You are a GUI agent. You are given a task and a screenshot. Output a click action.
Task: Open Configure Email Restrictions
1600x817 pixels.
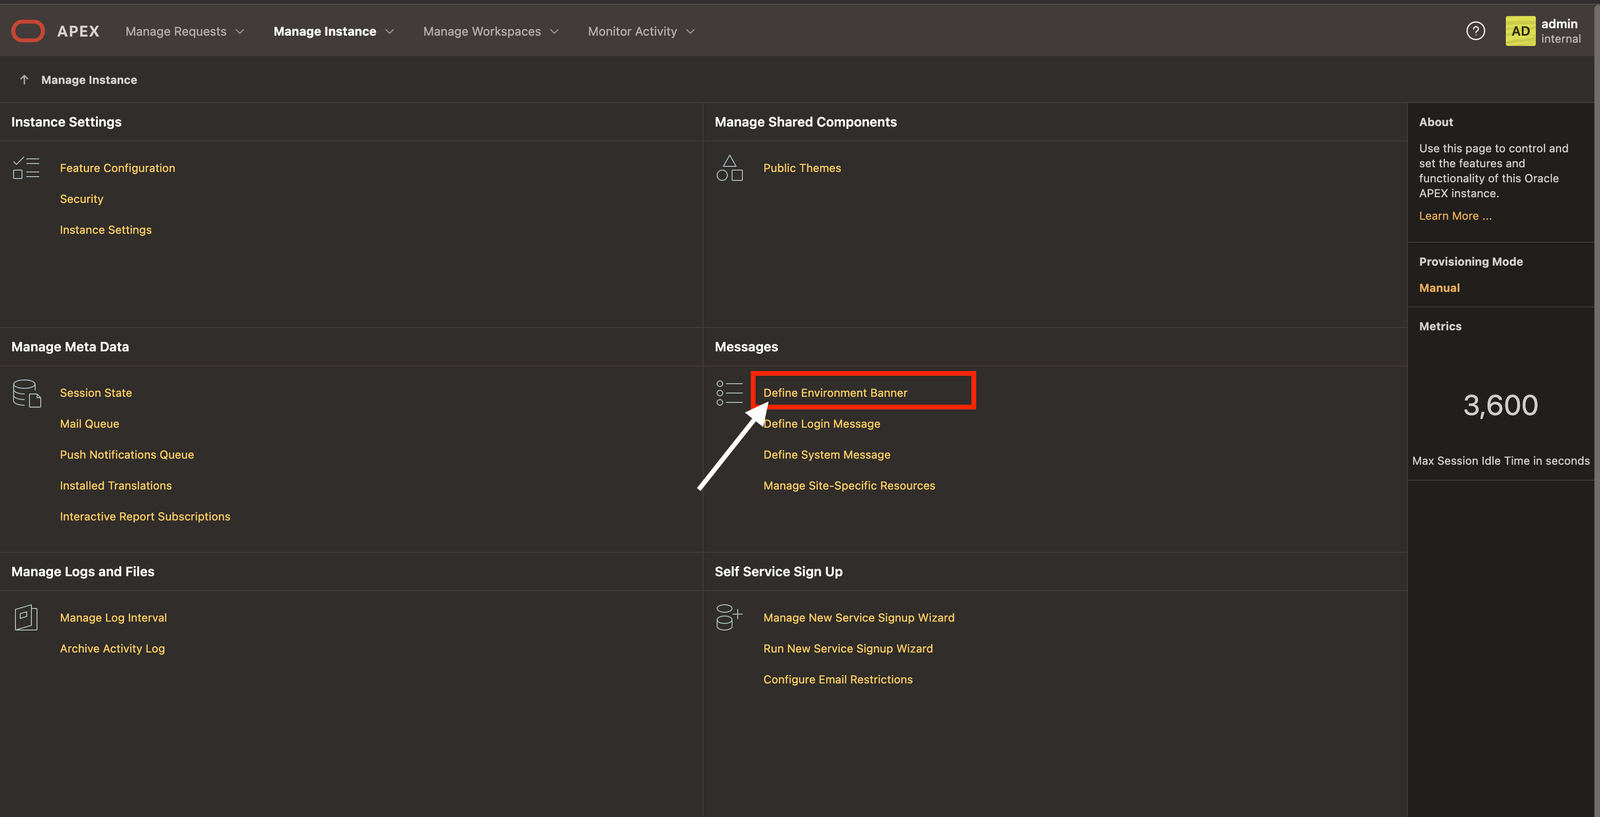(837, 680)
